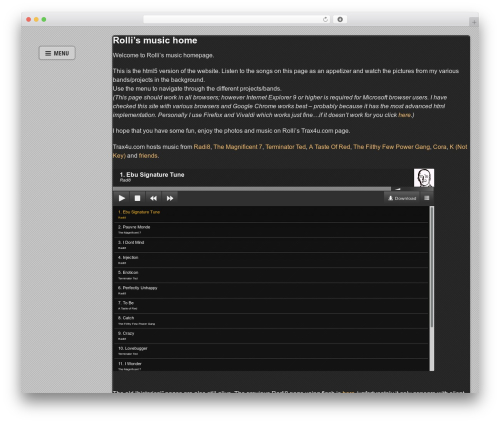This screenshot has width=500, height=423.
Task: Play the current track
Action: [x=122, y=198]
